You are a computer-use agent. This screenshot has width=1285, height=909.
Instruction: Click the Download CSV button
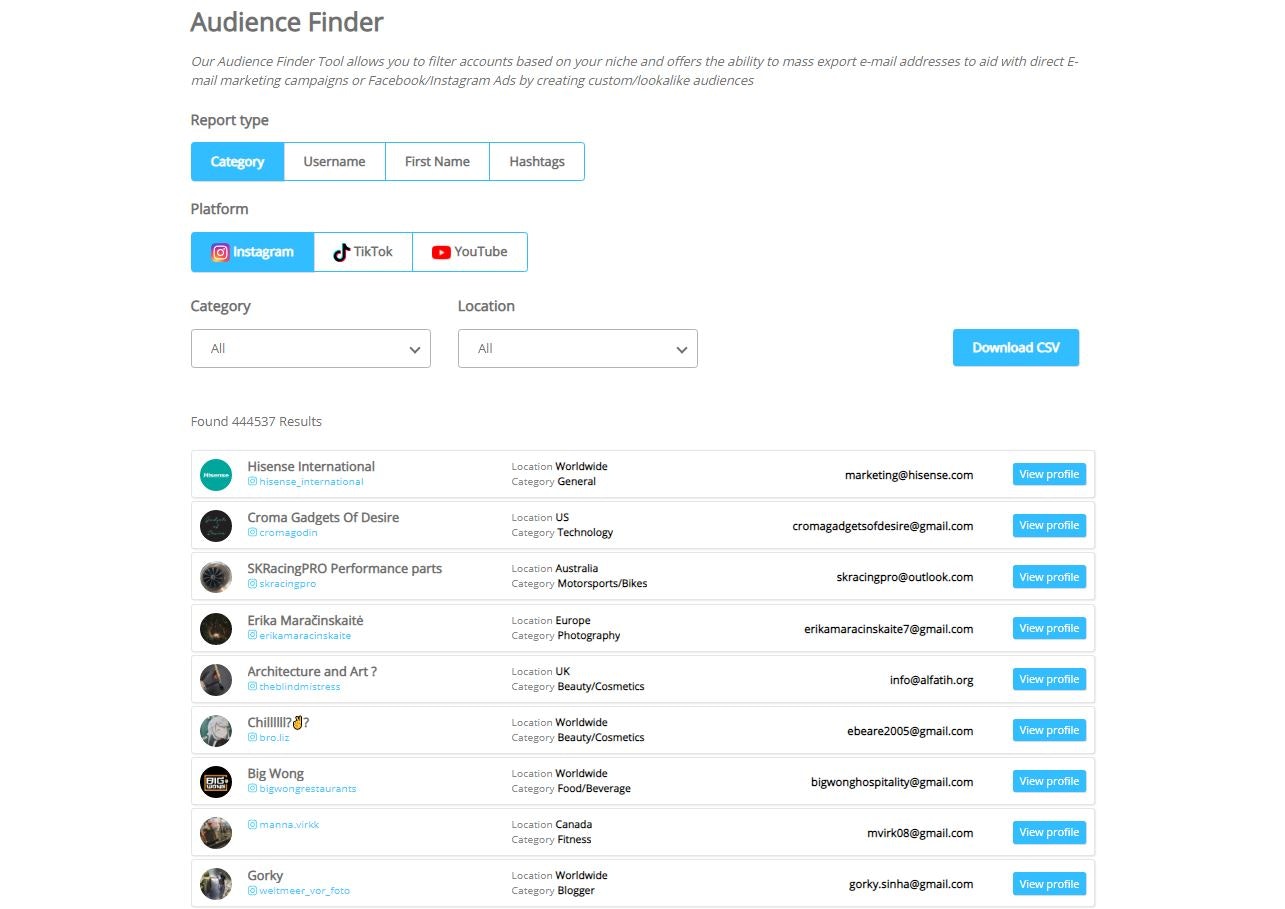1015,347
